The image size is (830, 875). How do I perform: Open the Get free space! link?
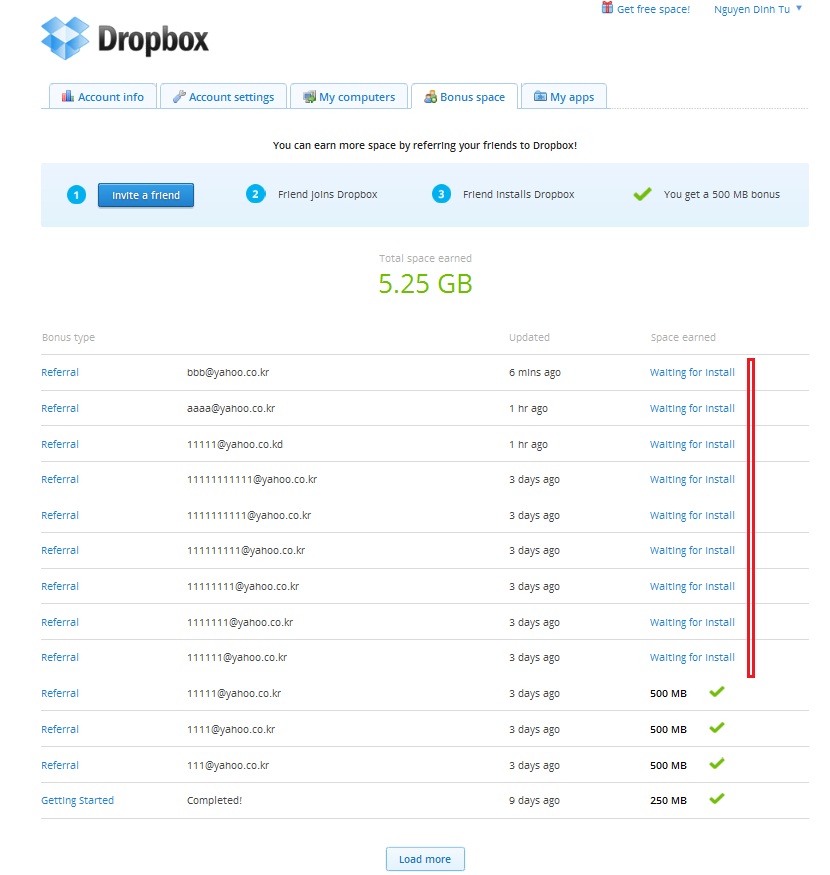pyautogui.click(x=653, y=9)
